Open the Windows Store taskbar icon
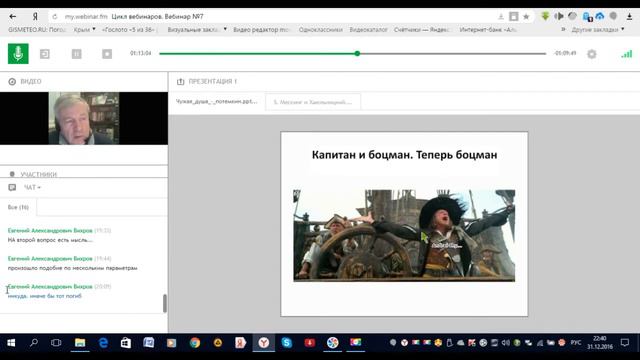Screen dimensions: 640x360 [x=126, y=343]
